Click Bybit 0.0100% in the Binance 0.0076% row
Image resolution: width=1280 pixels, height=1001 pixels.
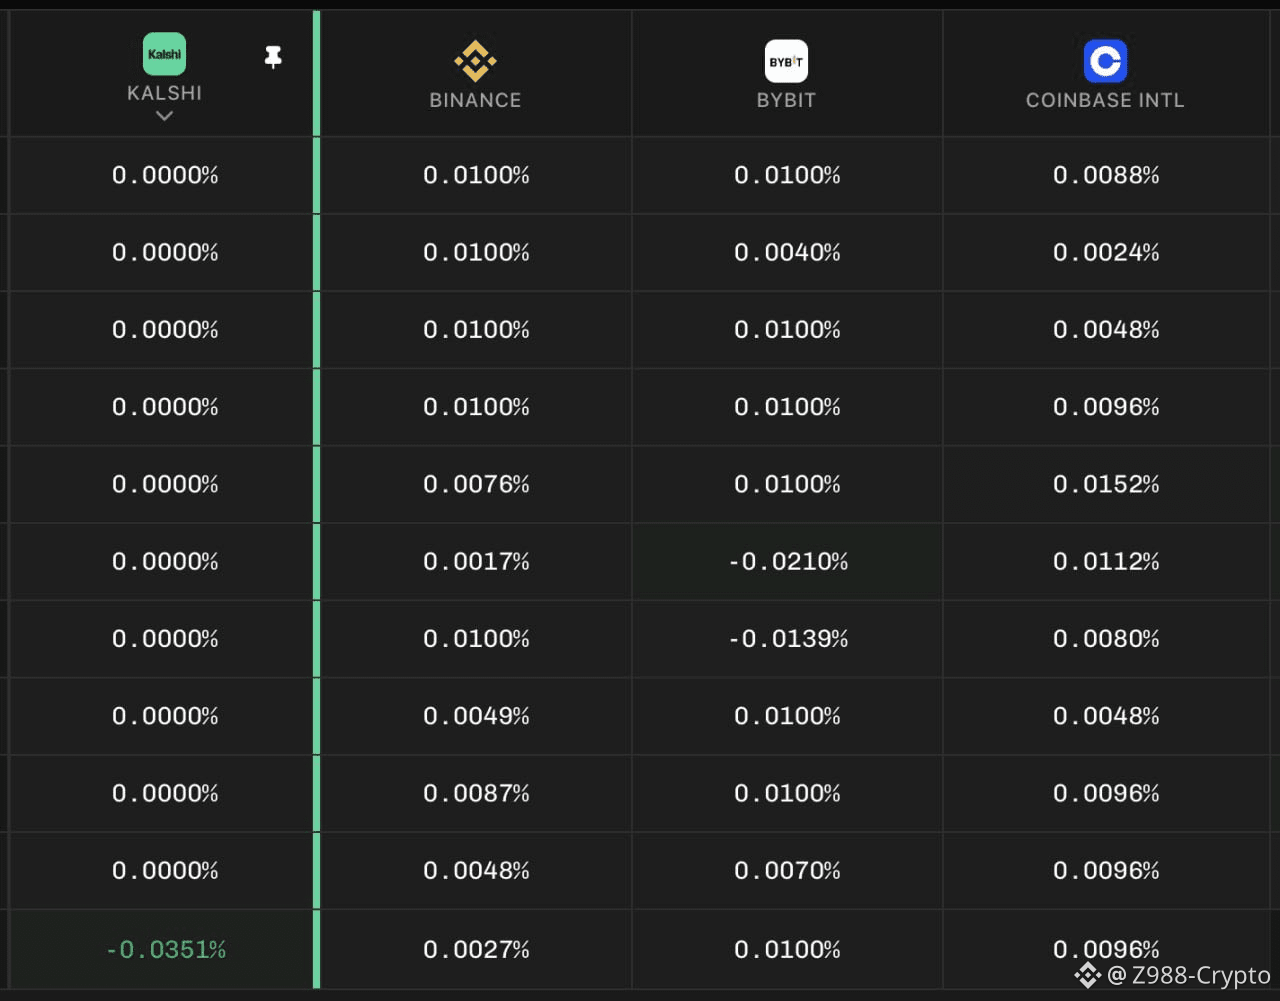(787, 485)
